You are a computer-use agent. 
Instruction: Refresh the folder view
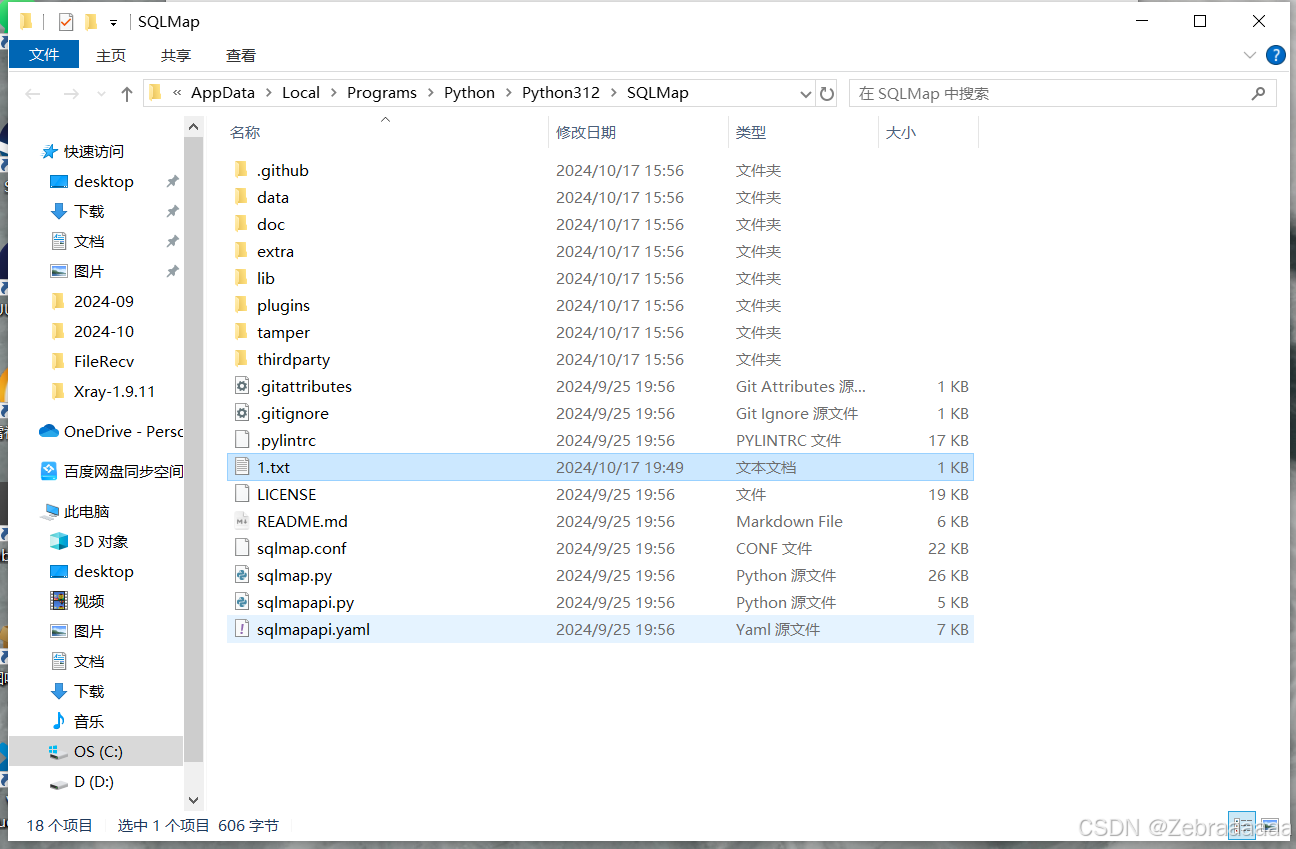point(827,93)
